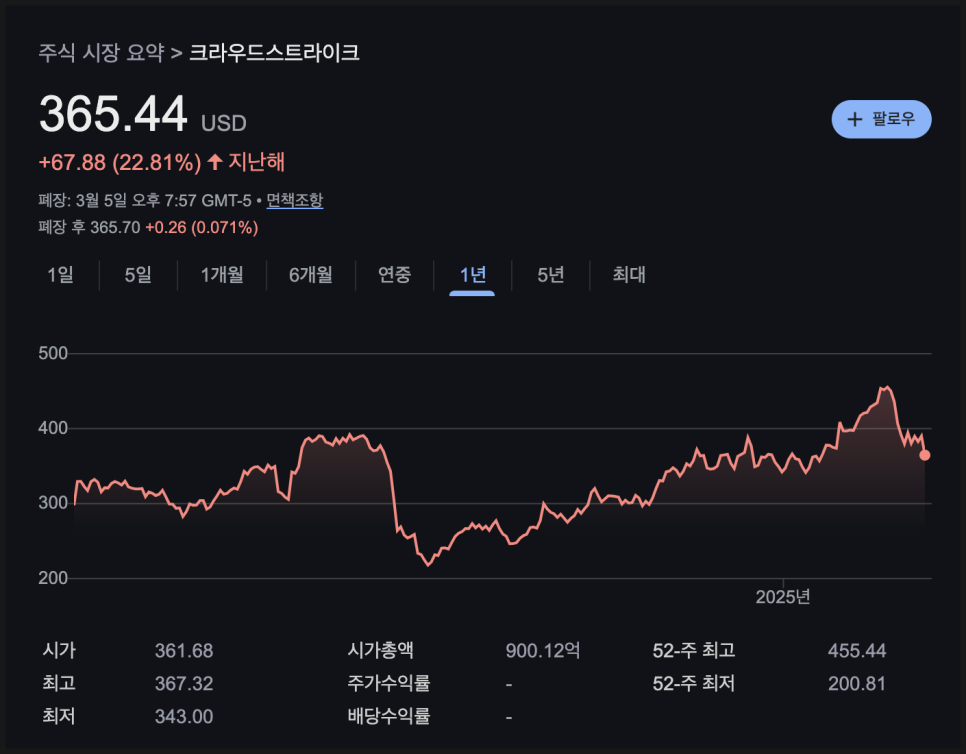Click the 팔로우 follow button

881,119
